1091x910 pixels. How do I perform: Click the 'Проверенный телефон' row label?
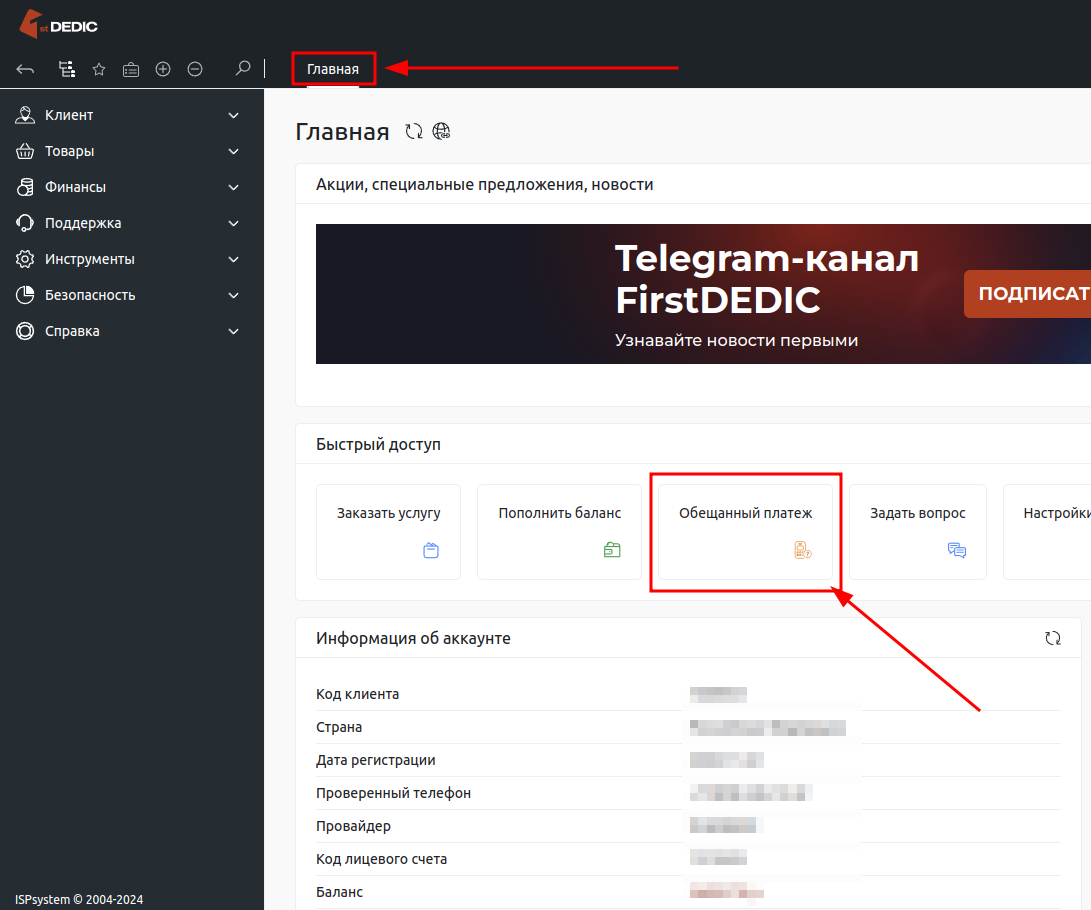[393, 793]
